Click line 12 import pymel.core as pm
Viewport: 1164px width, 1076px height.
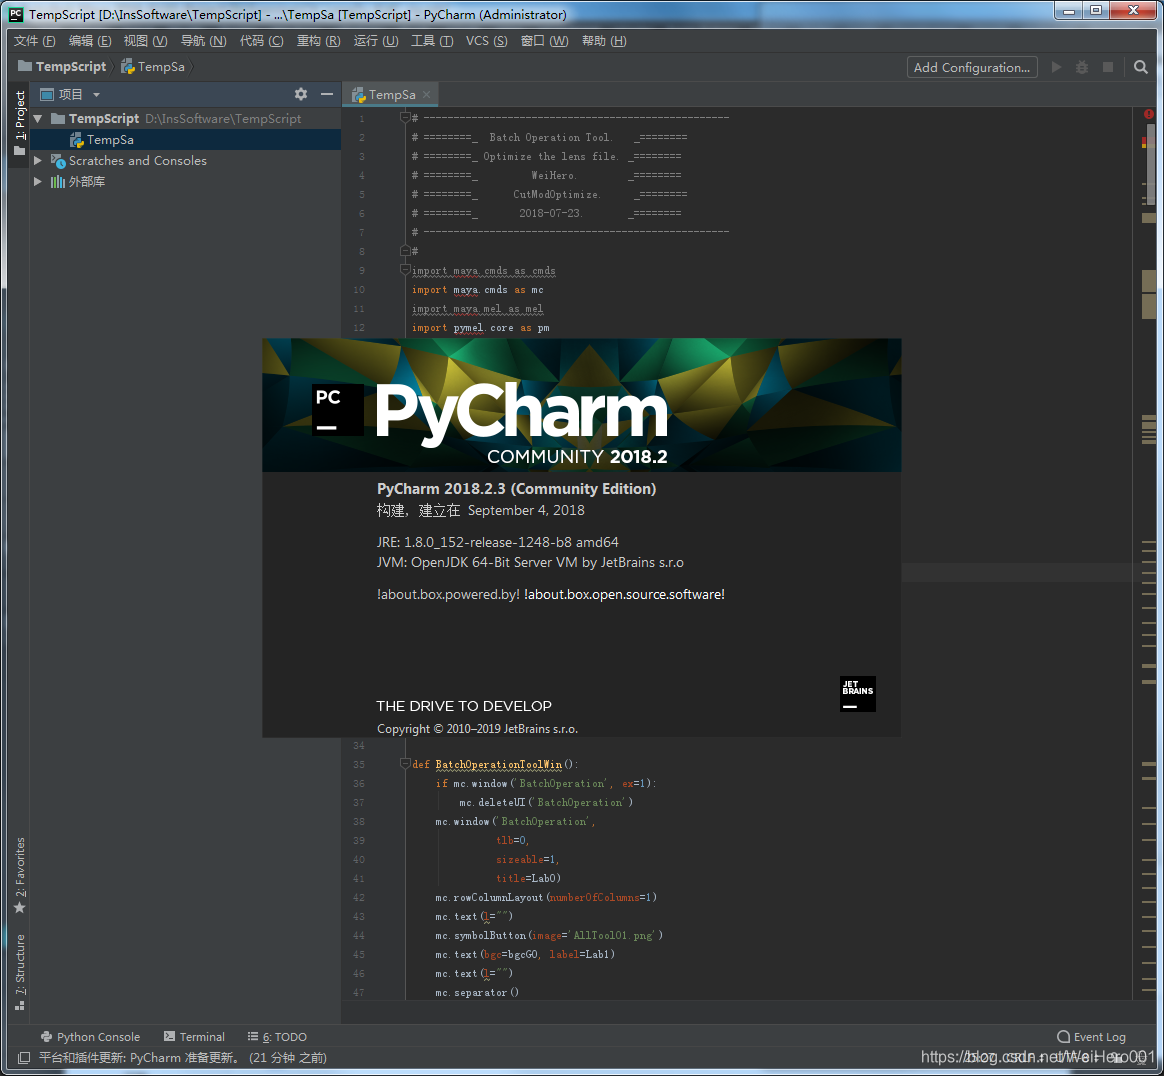tap(480, 328)
